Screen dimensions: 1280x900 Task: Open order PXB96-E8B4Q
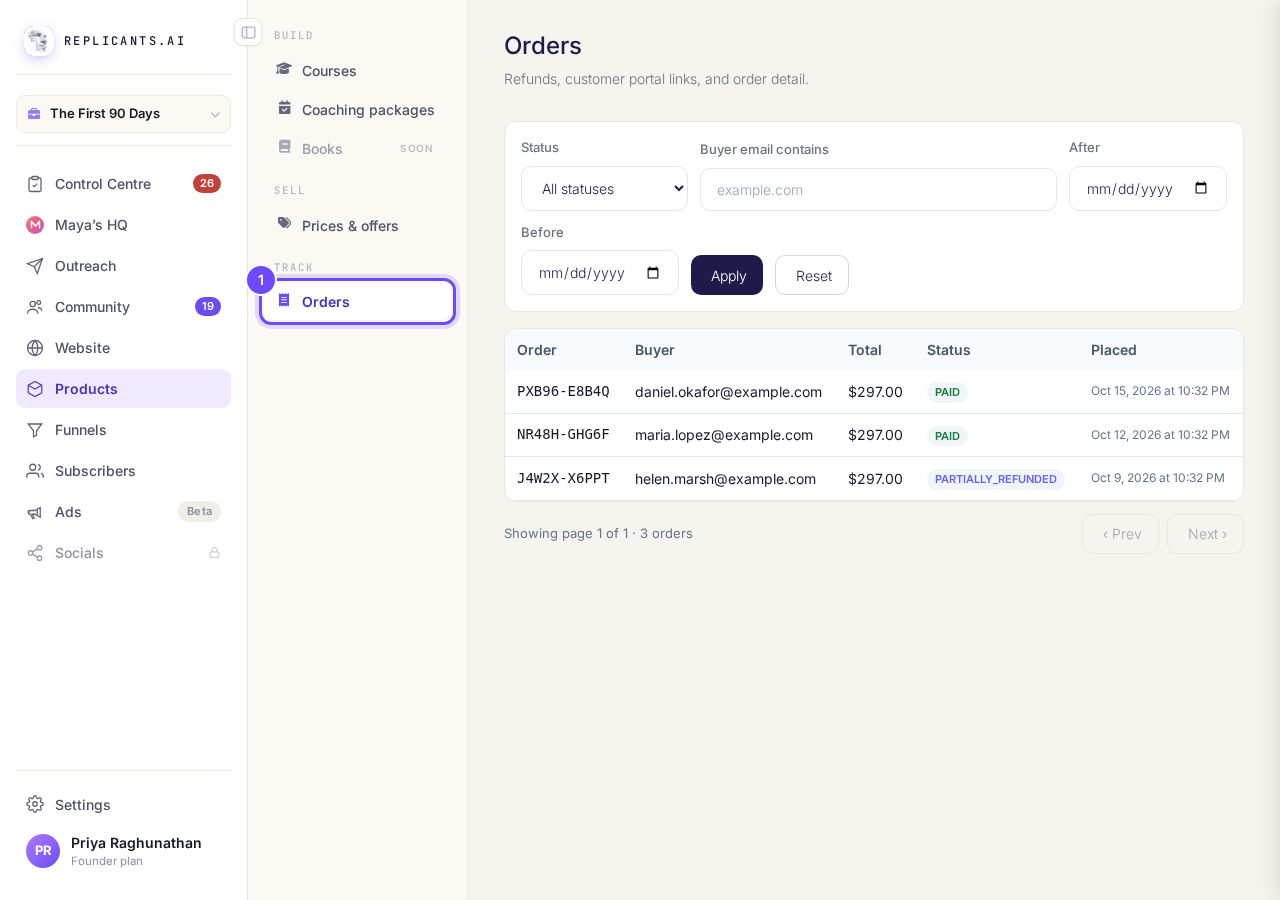point(563,392)
